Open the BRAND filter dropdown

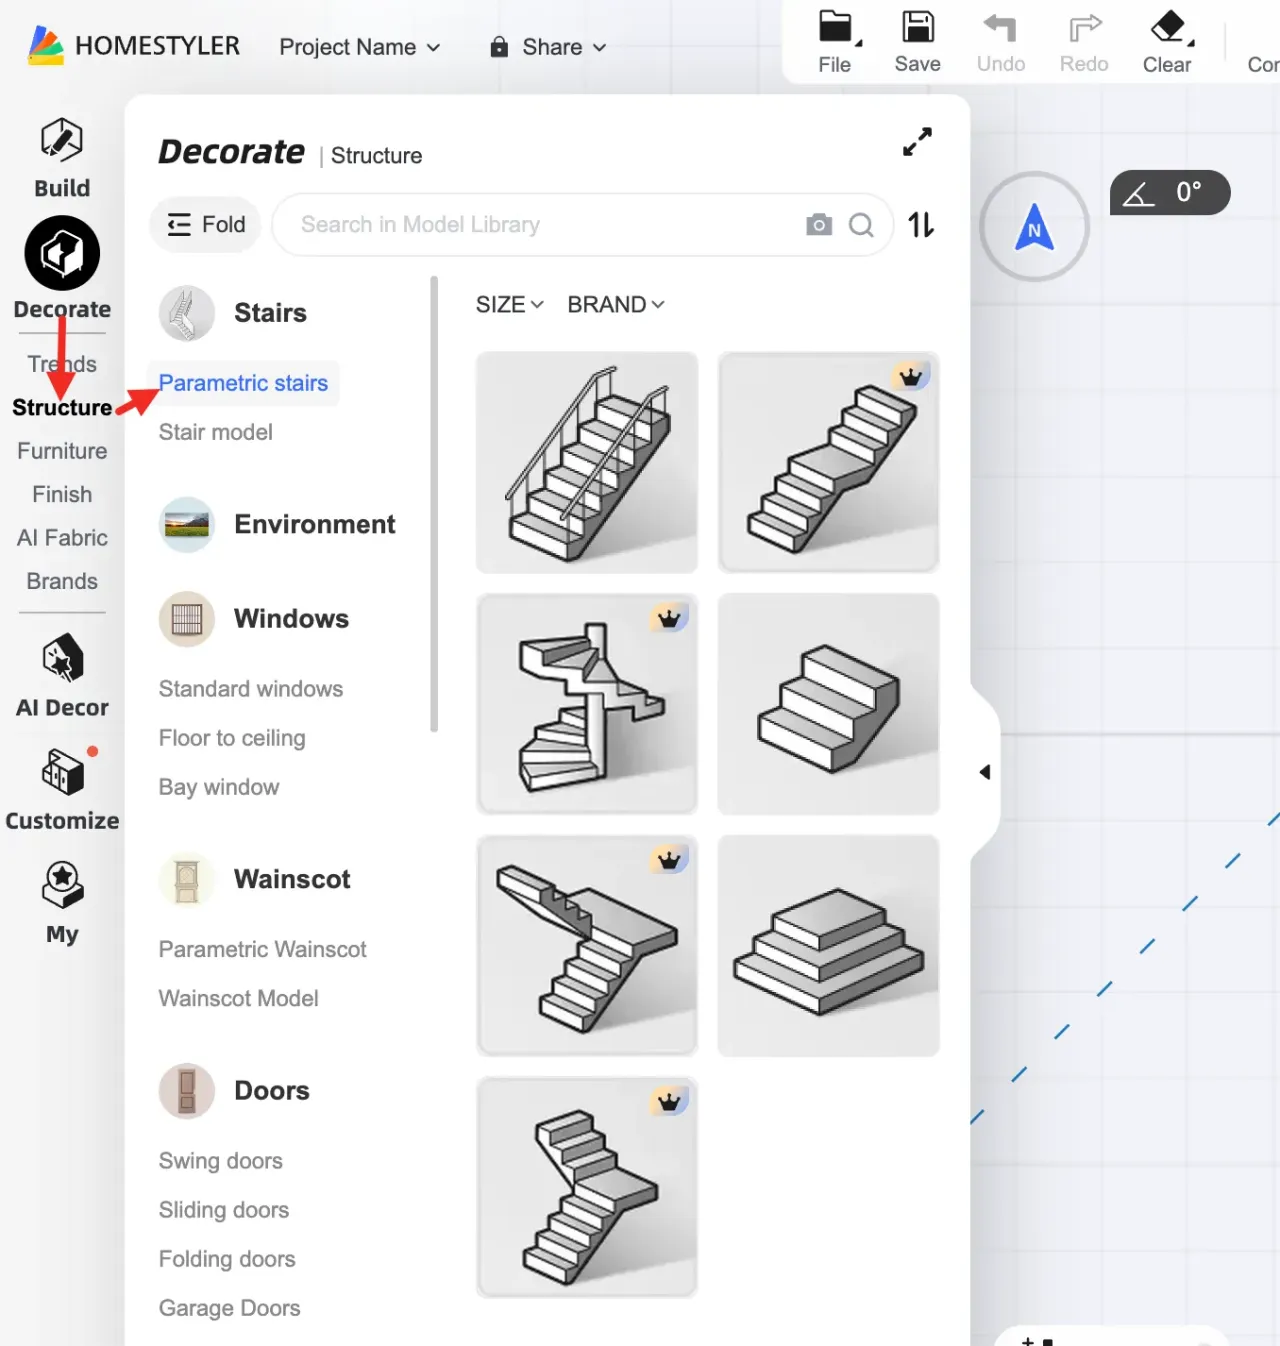coord(615,305)
